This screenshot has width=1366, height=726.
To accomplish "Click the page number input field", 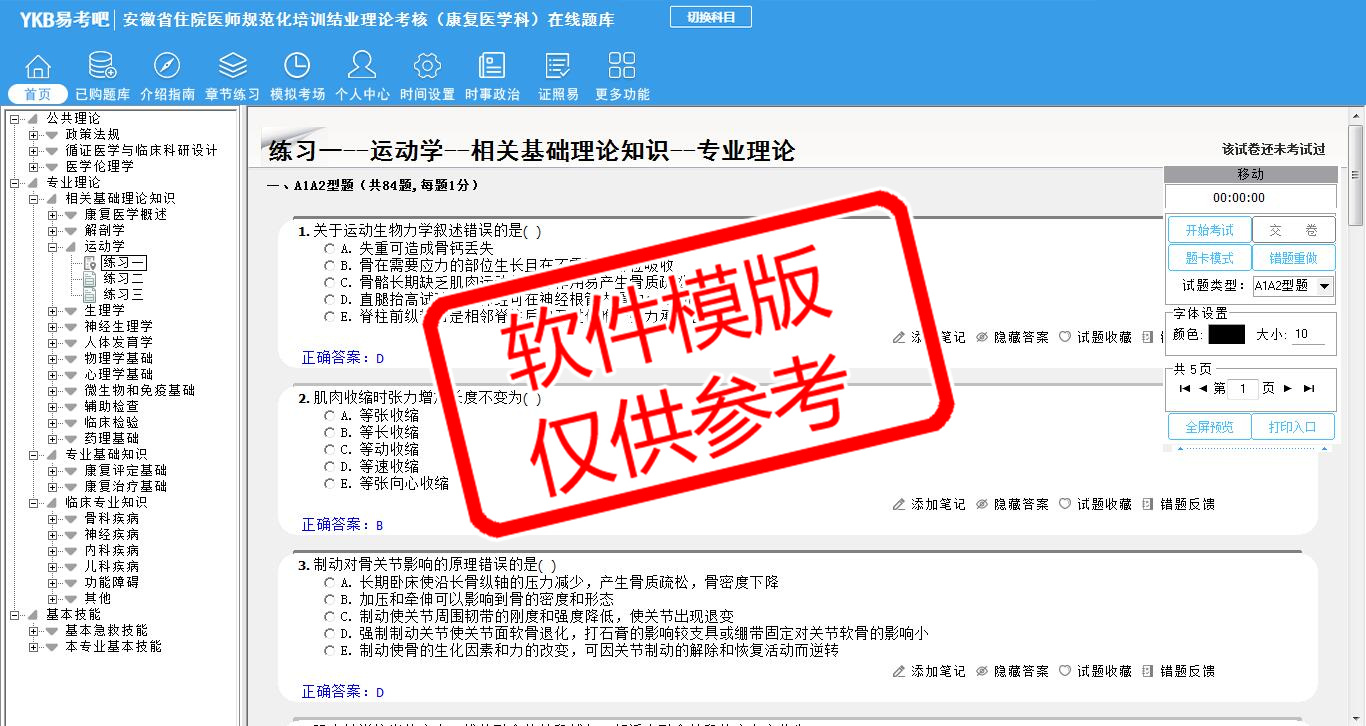I will (x=1242, y=389).
